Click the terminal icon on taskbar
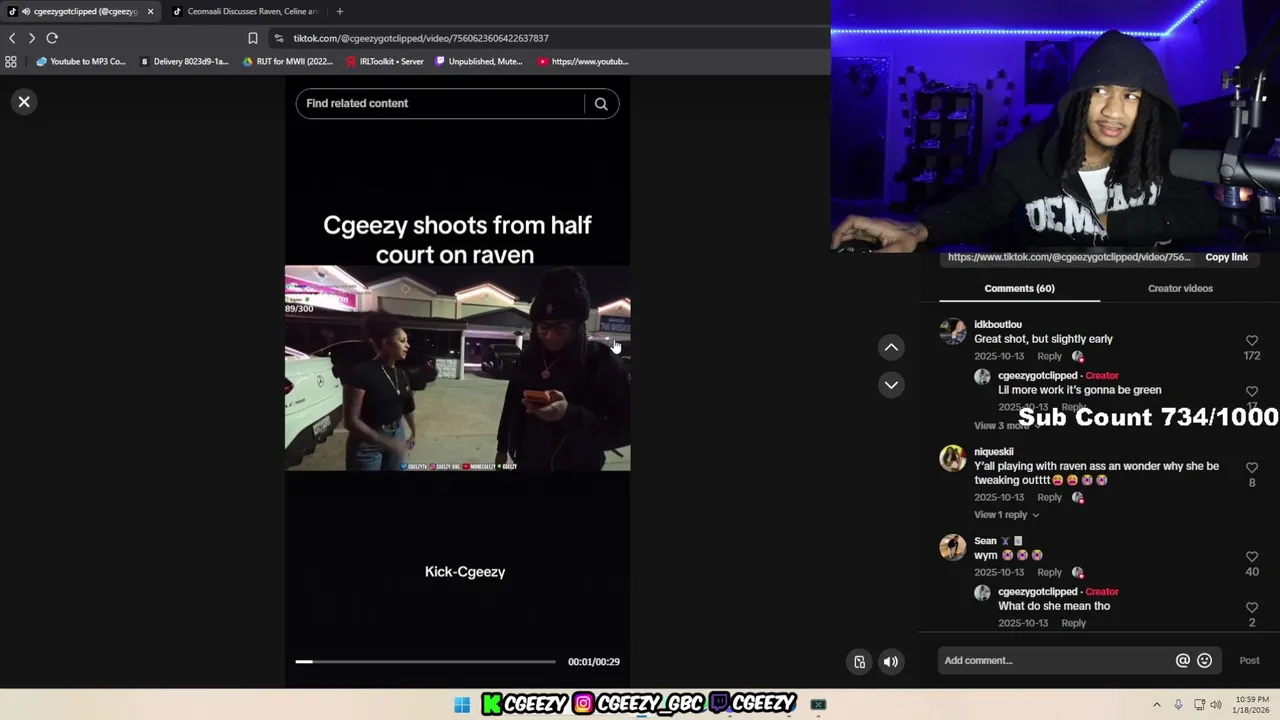 818,705
